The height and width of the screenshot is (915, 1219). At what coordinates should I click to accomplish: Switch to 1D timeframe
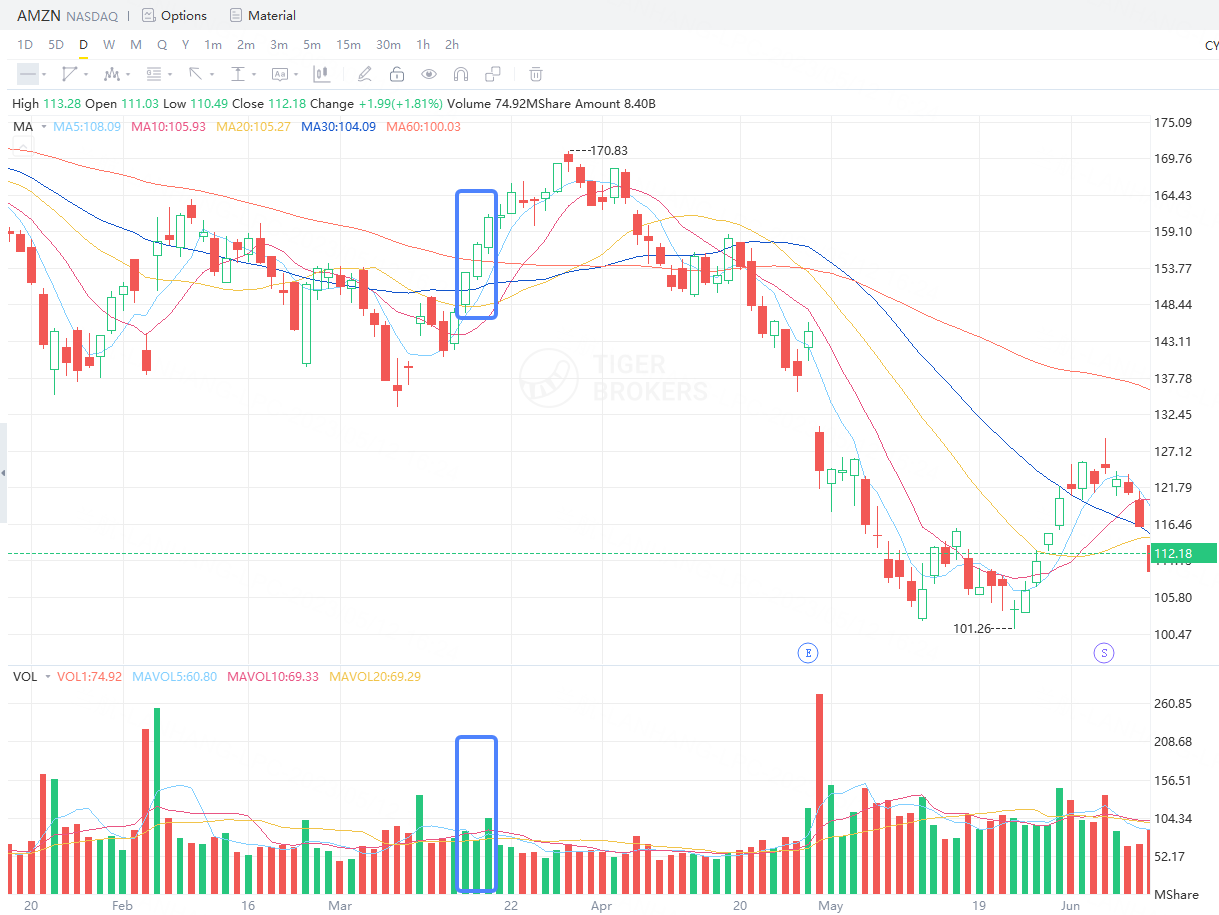pyautogui.click(x=26, y=45)
